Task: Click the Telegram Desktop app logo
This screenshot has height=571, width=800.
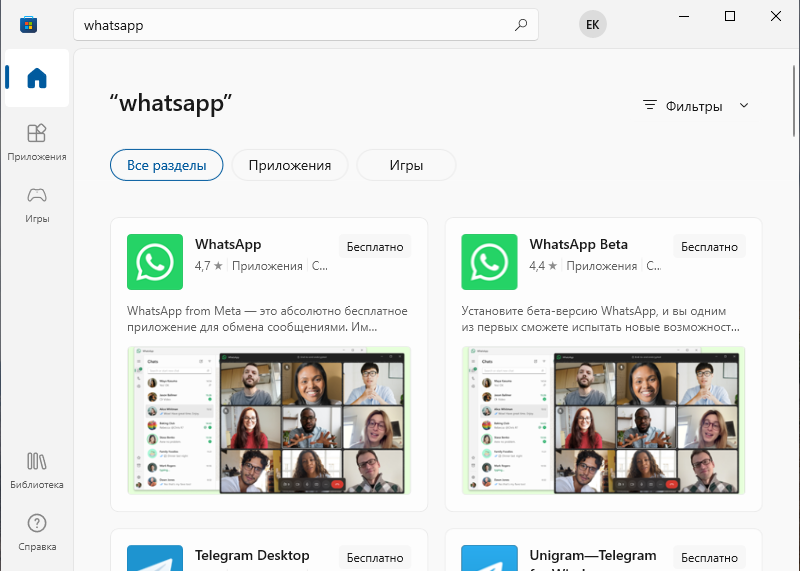Action: [155, 558]
